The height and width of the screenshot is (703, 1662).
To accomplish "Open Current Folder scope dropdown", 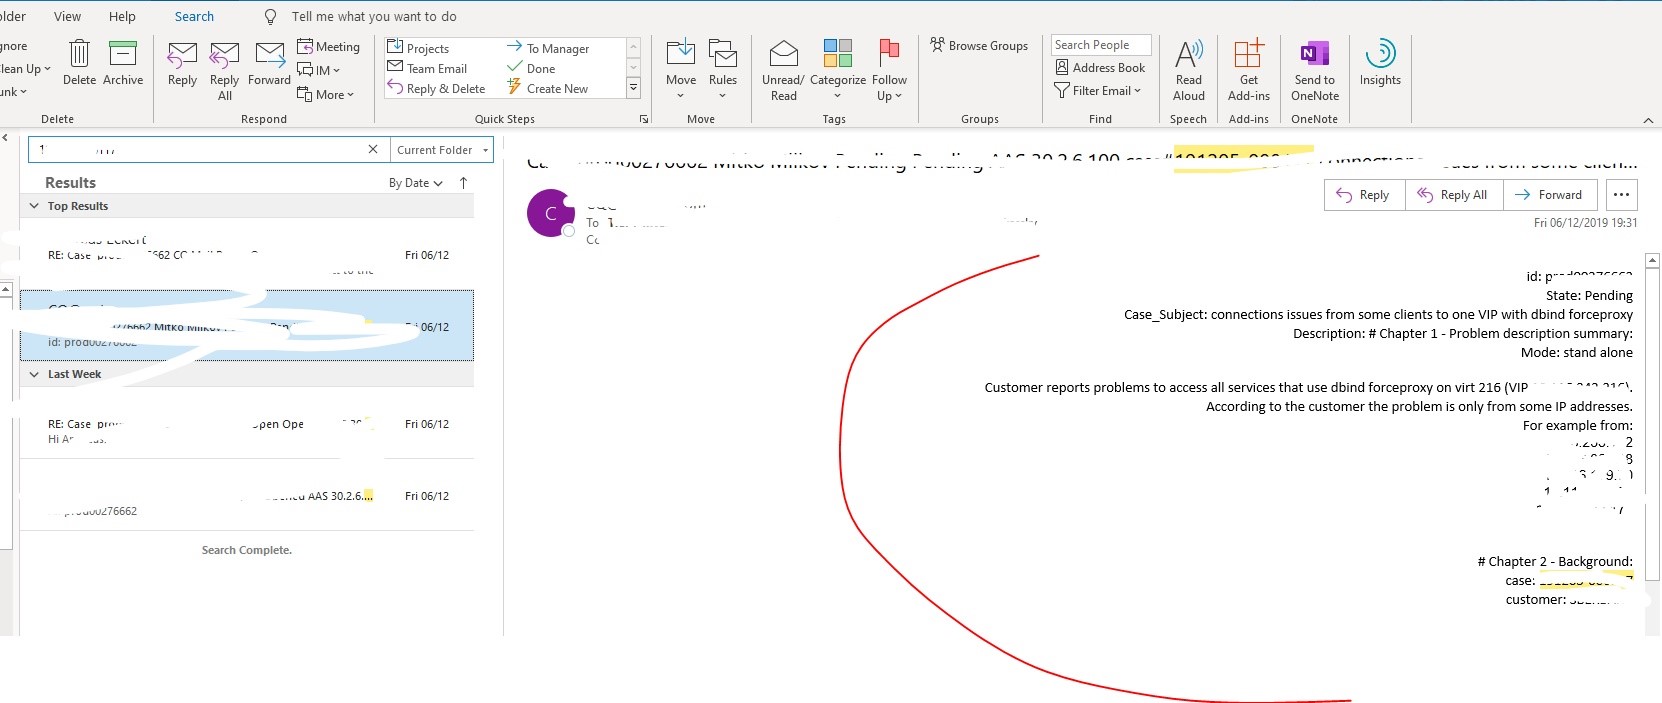I will coord(442,150).
